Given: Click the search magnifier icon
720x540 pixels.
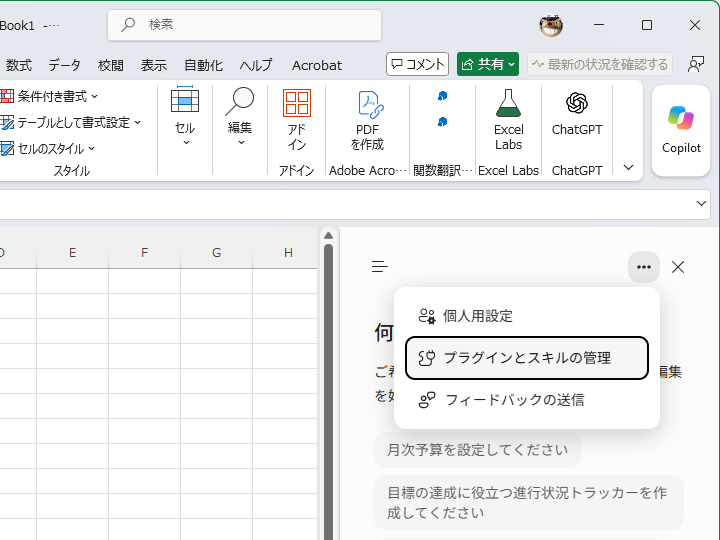Looking at the screenshot, I should tap(128, 24).
